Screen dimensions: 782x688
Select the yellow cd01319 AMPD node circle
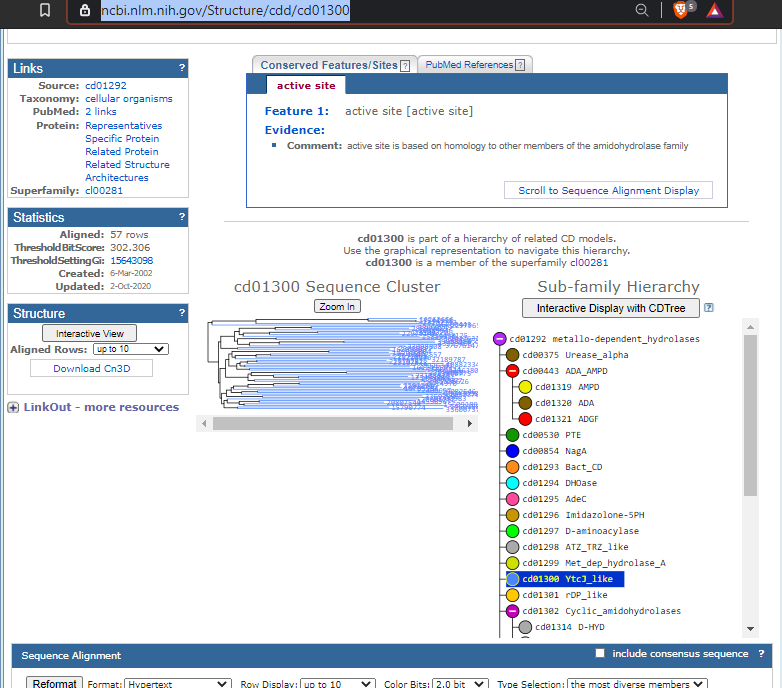pyautogui.click(x=525, y=387)
